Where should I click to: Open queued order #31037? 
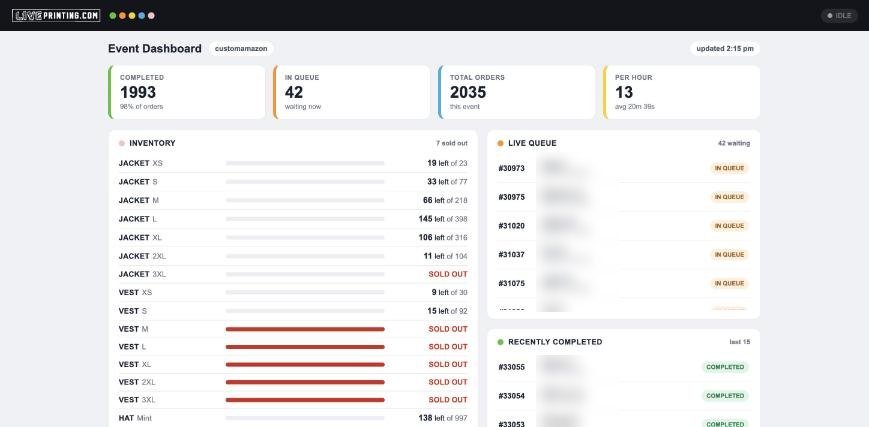623,255
